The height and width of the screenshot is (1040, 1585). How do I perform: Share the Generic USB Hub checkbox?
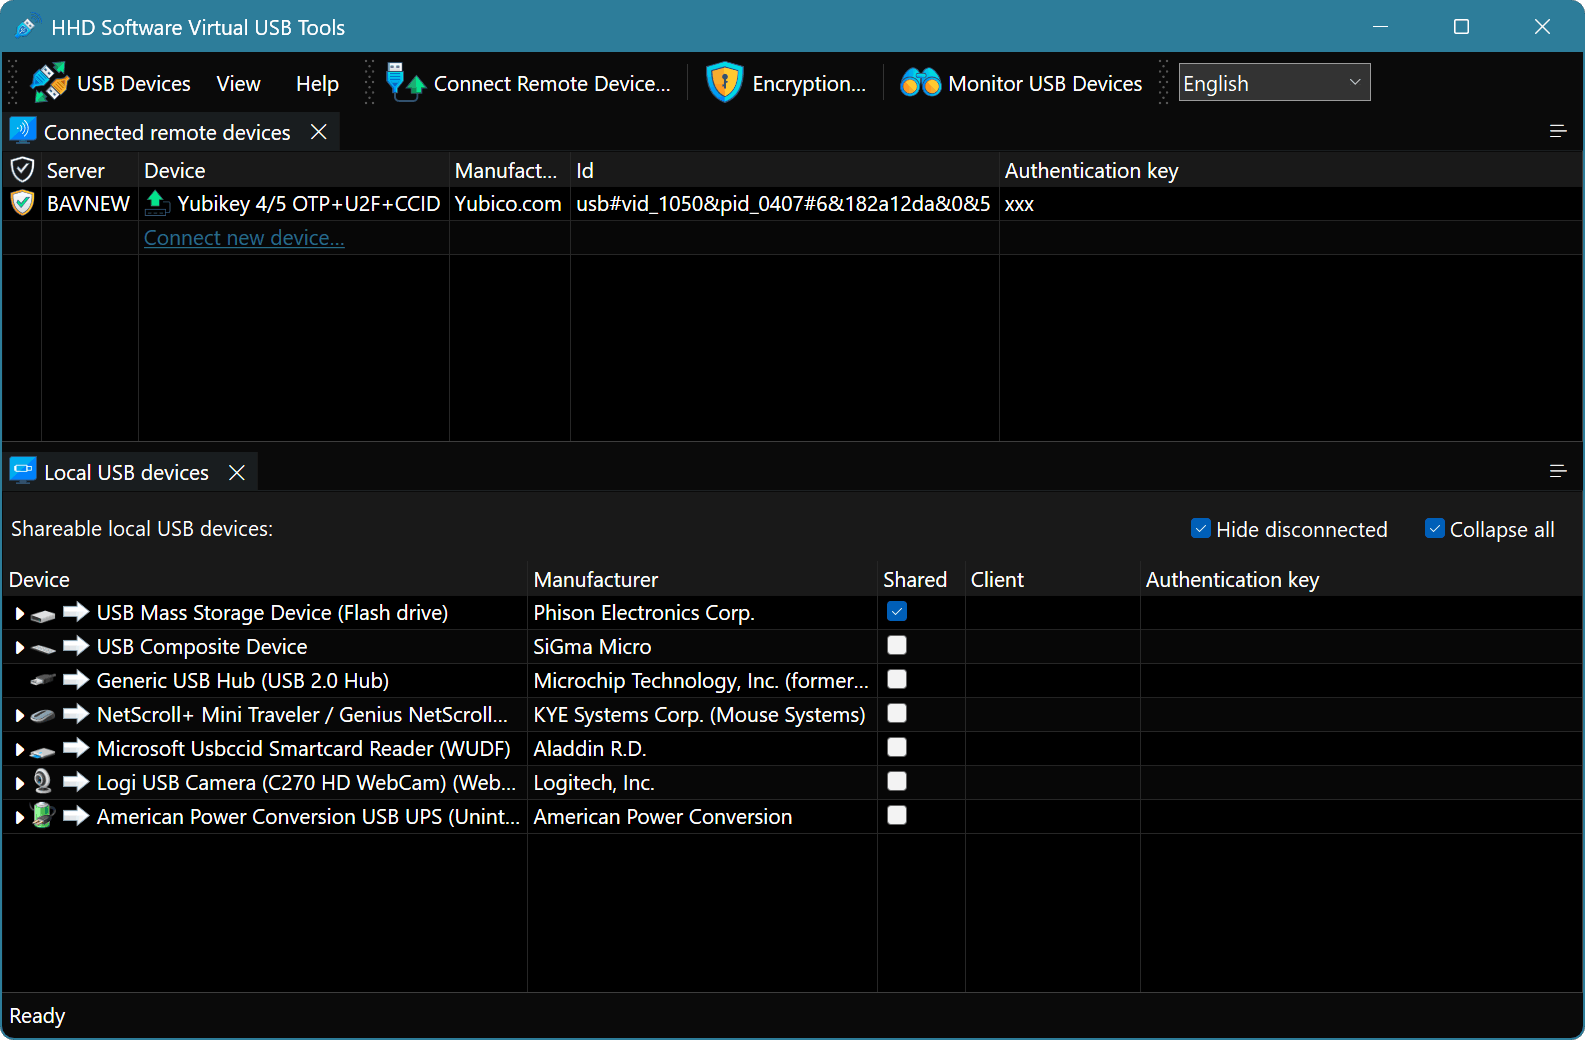pyautogui.click(x=897, y=680)
